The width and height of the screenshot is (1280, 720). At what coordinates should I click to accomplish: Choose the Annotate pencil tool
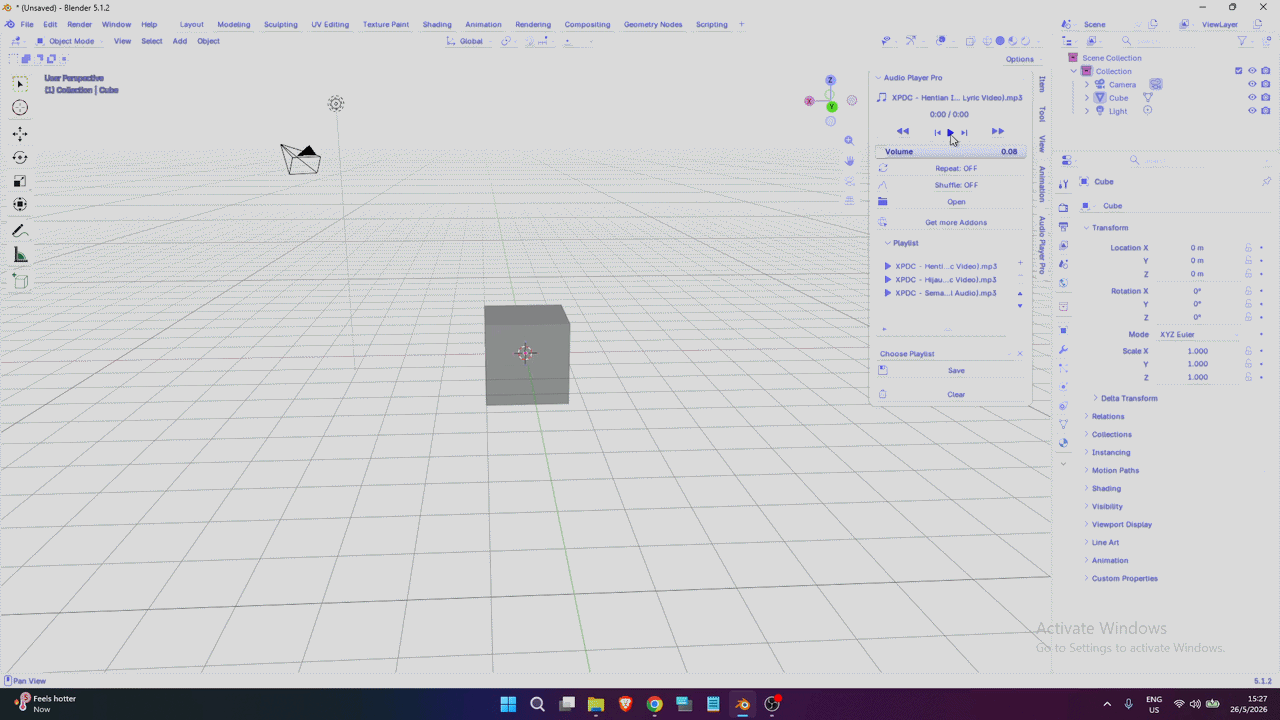coord(20,231)
